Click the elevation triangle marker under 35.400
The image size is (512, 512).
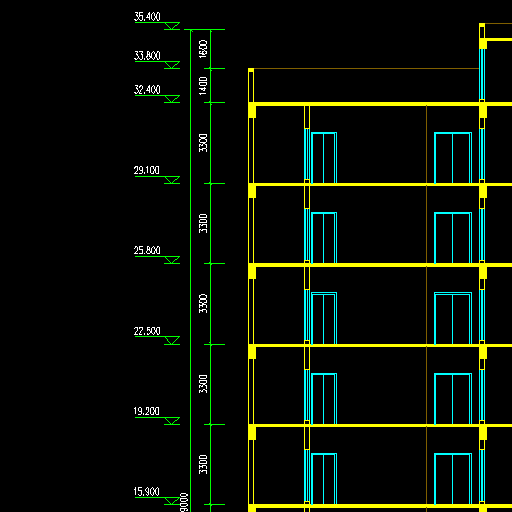172,26
